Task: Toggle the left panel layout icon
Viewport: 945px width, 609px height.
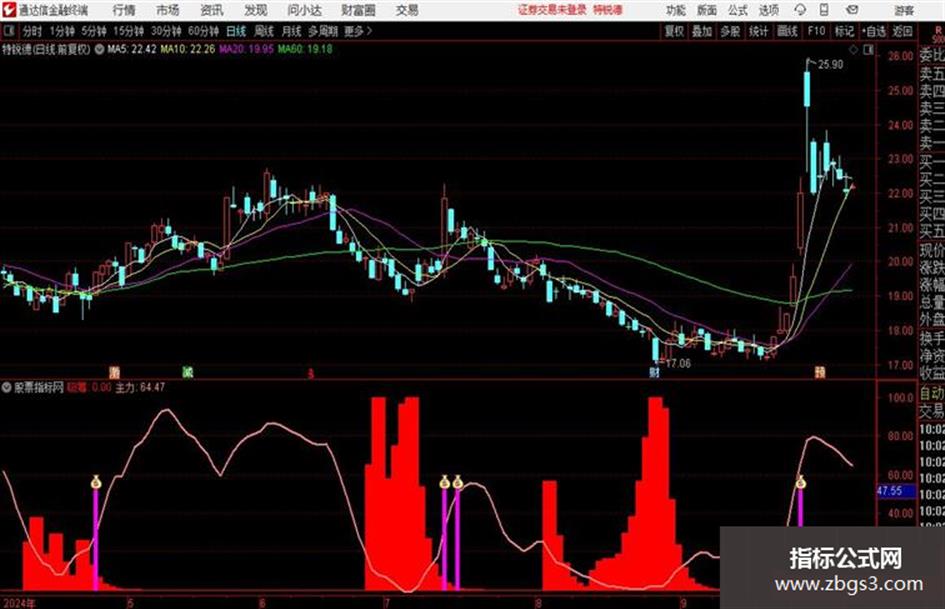Action: (8, 31)
